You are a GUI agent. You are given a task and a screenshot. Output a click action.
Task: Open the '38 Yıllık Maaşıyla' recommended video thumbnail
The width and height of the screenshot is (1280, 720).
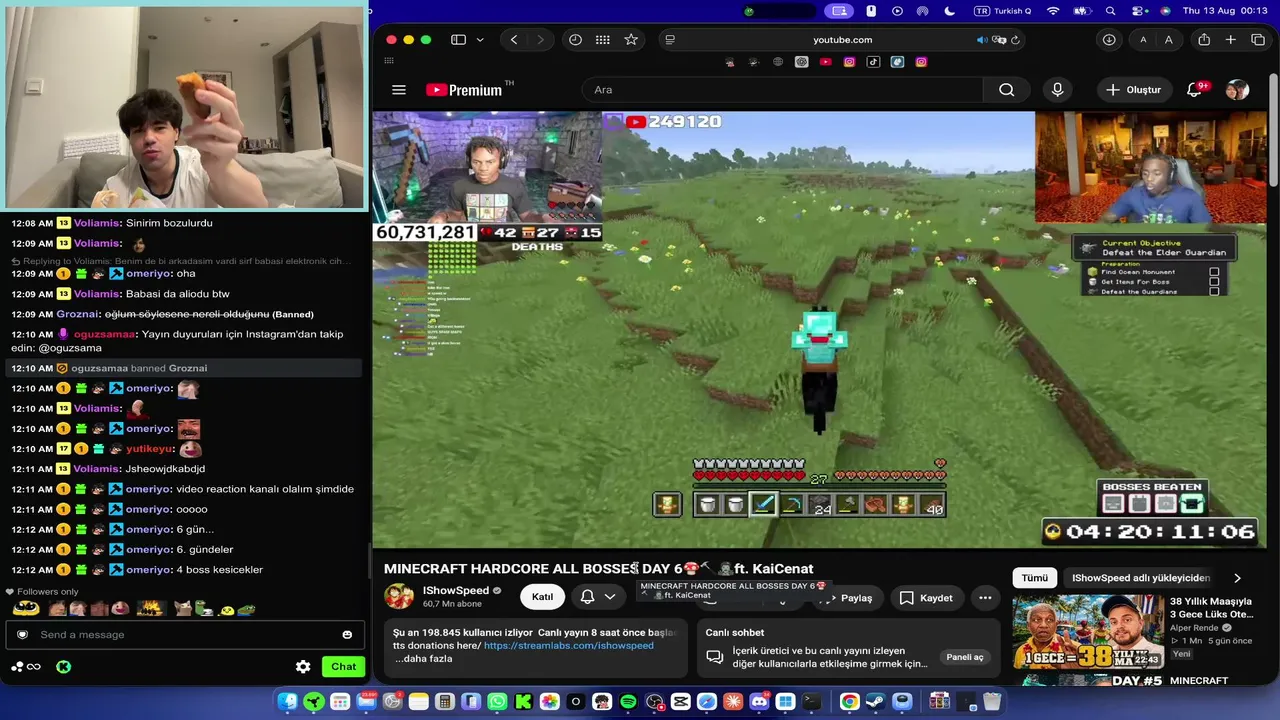click(1088, 633)
